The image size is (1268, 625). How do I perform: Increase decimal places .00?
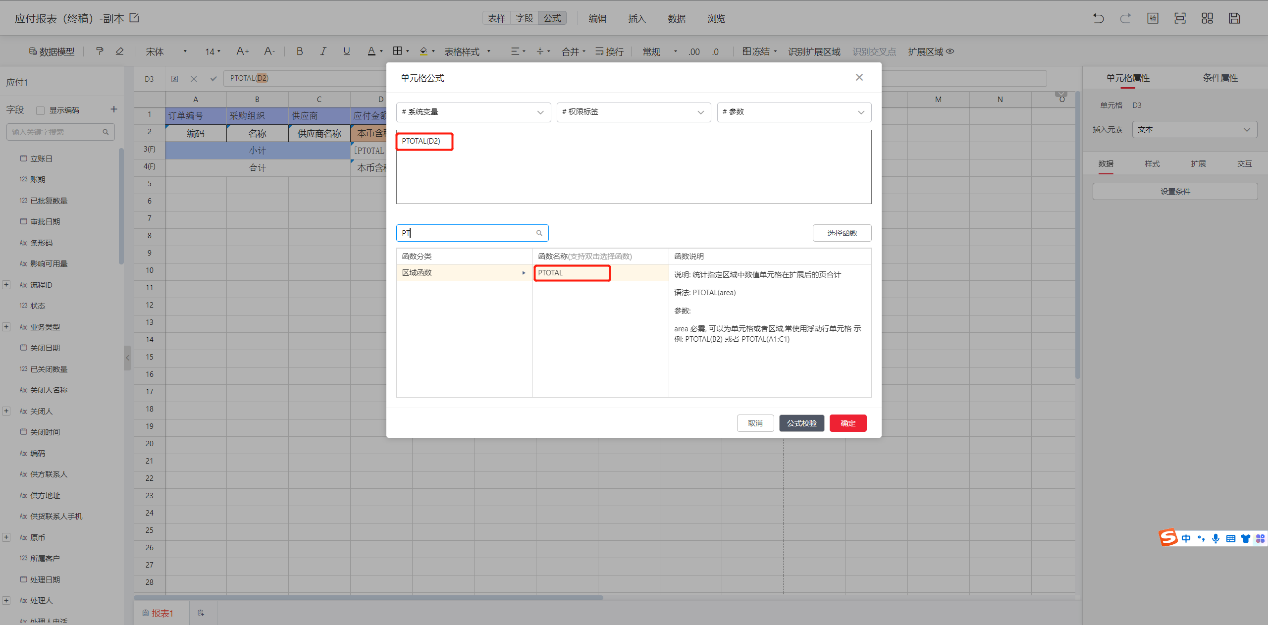click(x=695, y=51)
